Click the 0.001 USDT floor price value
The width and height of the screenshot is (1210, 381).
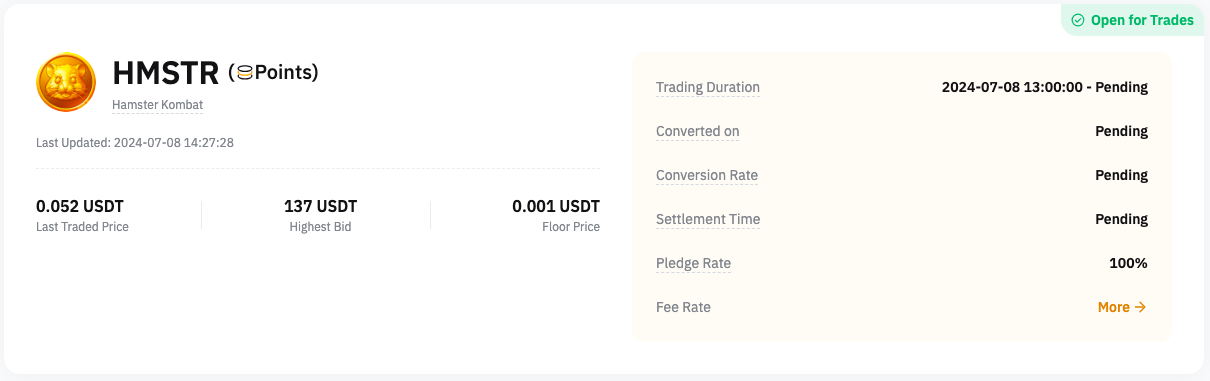click(556, 207)
